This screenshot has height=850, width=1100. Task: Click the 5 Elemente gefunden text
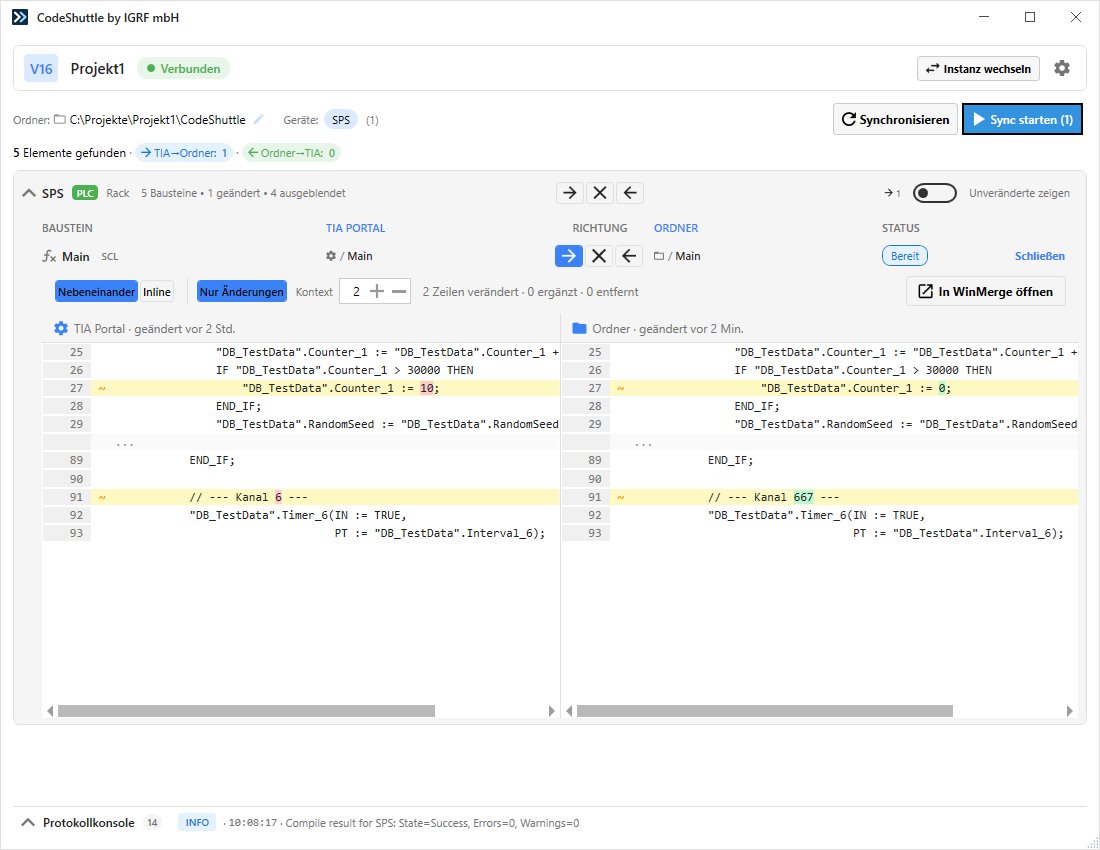69,152
